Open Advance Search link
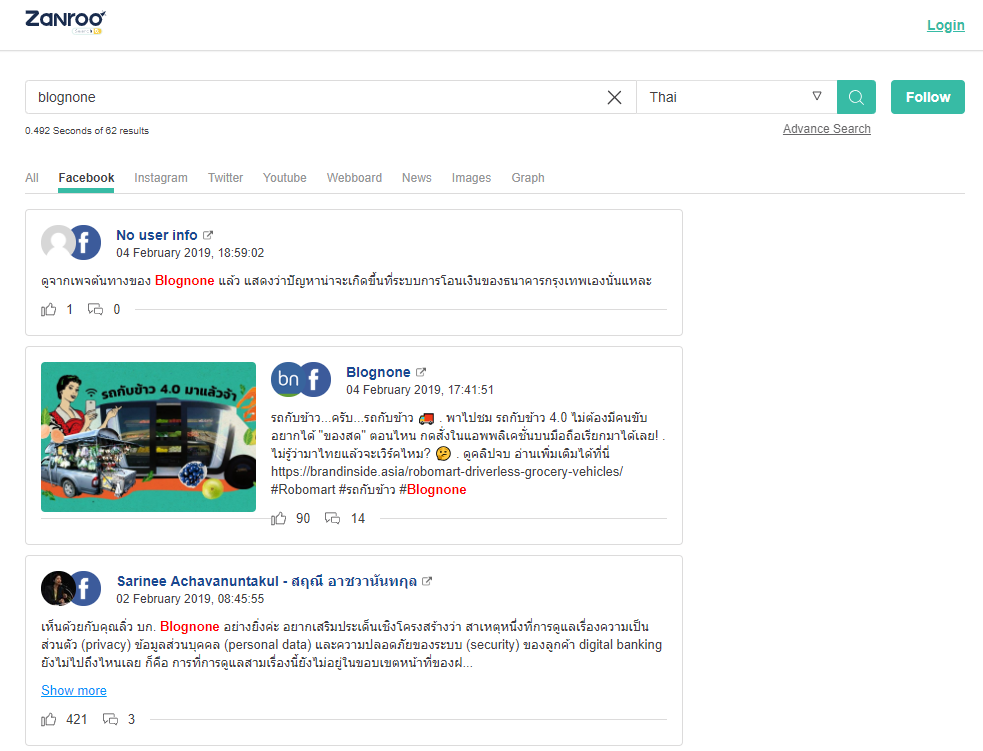Image resolution: width=983 pixels, height=751 pixels. (x=826, y=129)
